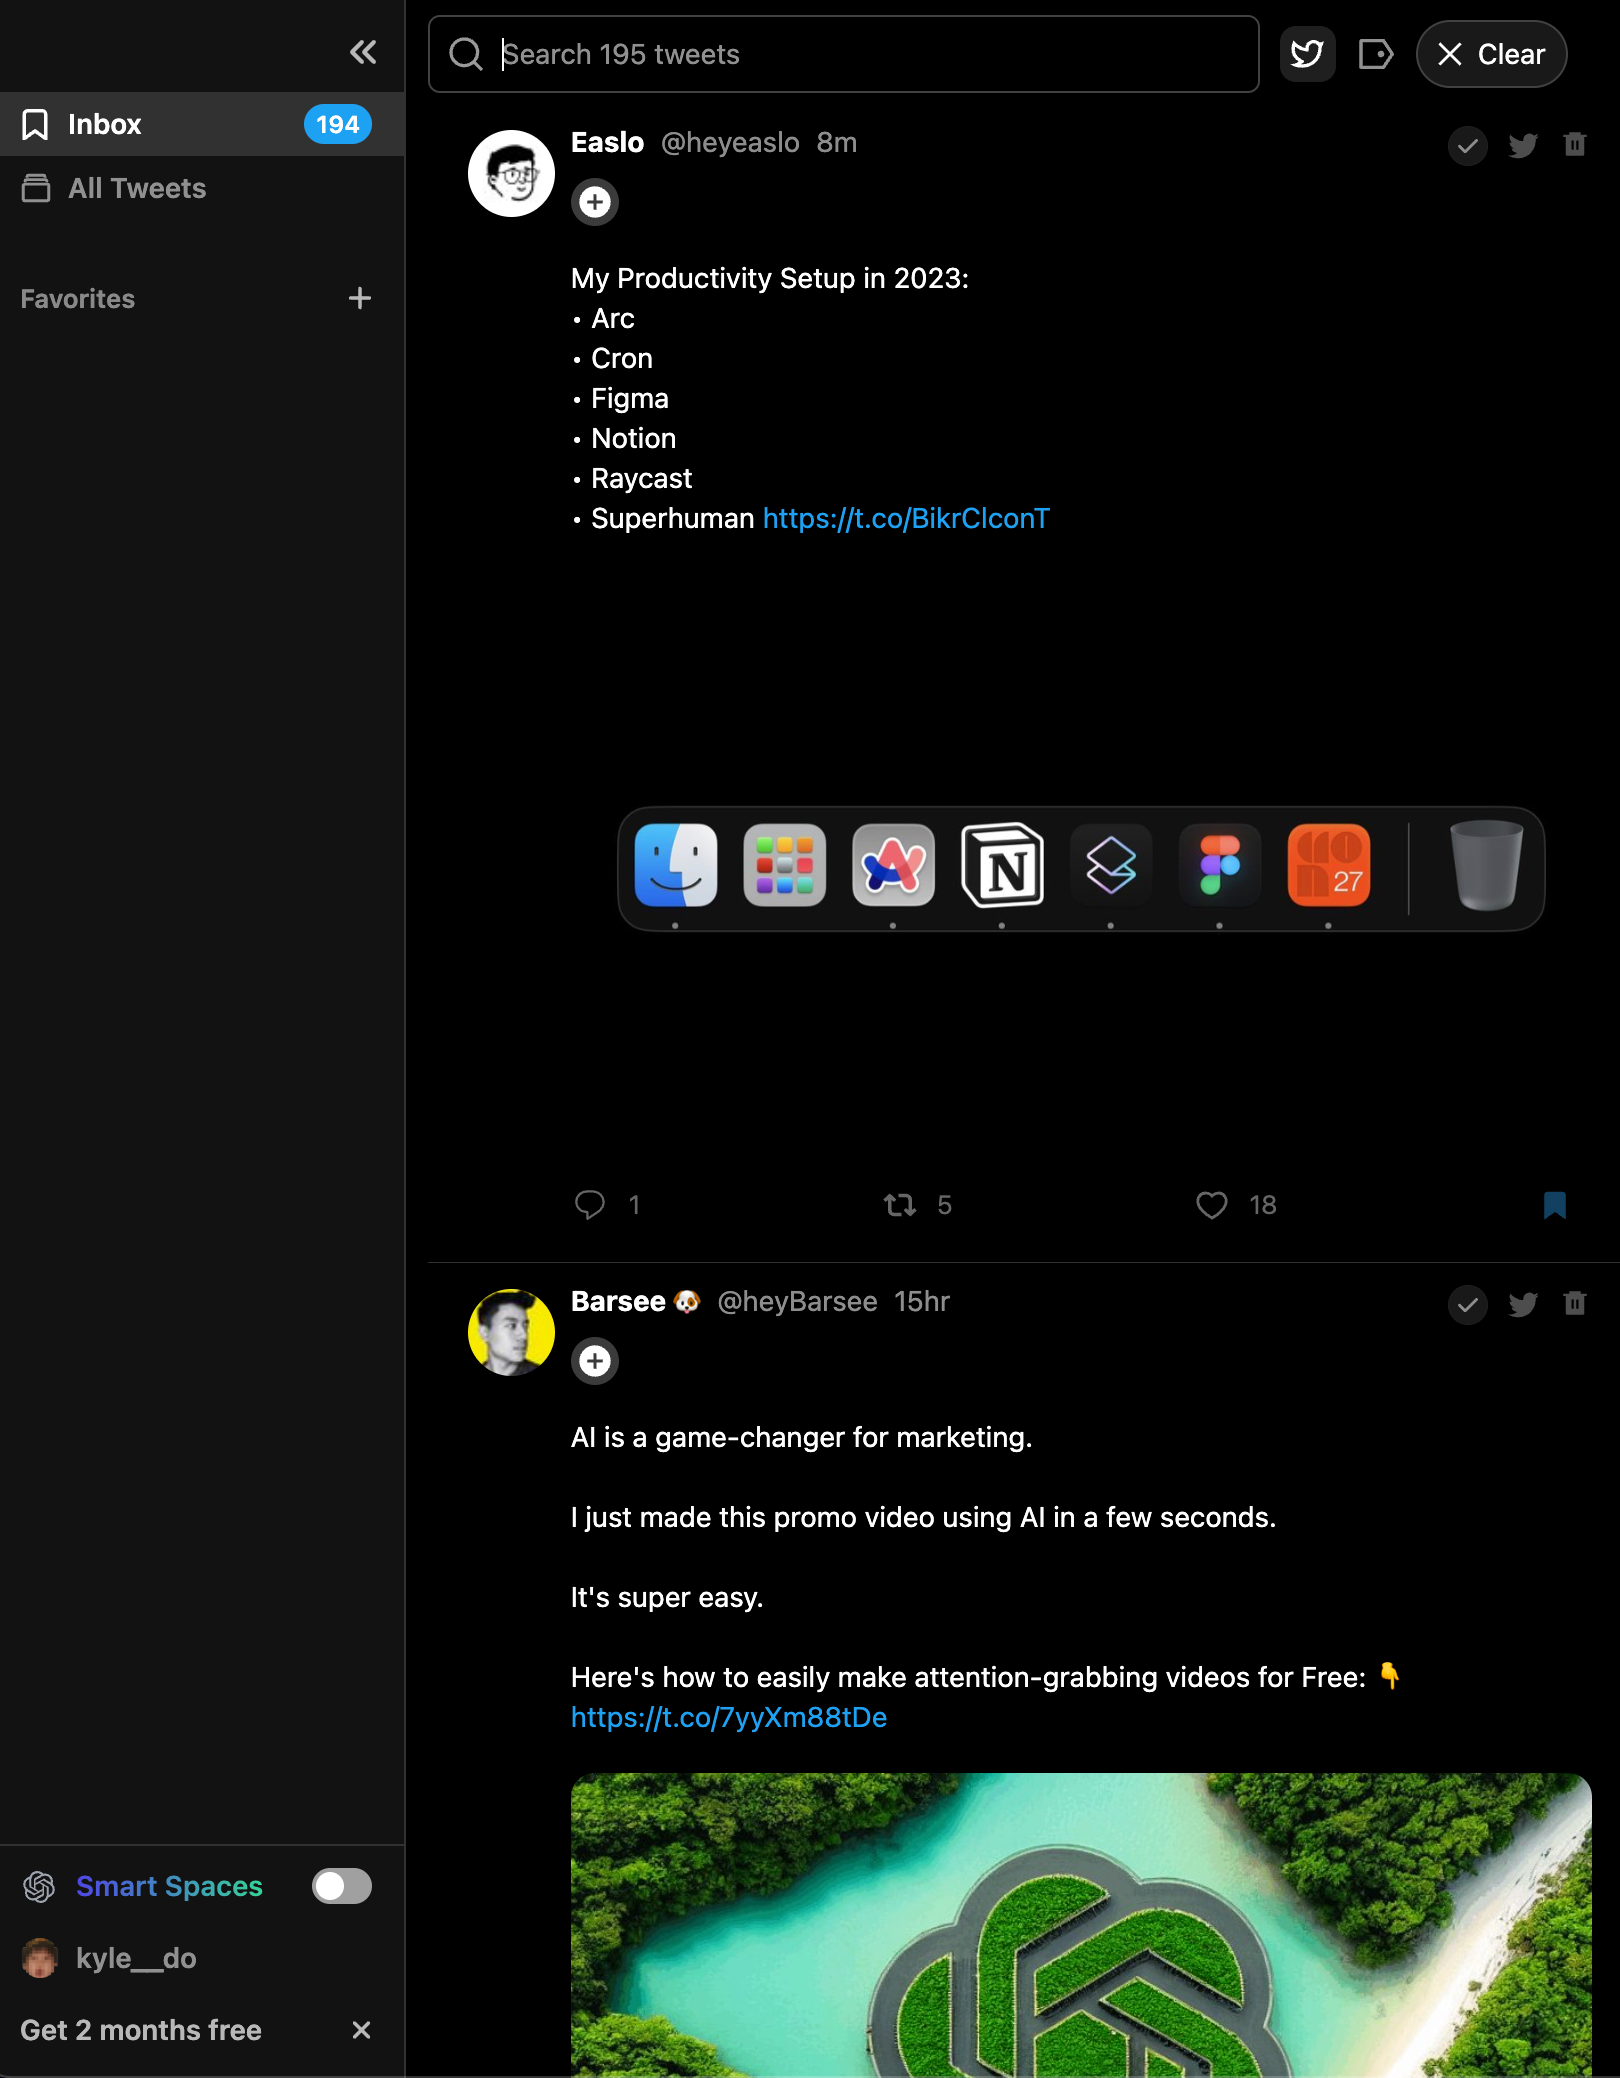Toggle the bookmark on Easlo's tweet
1620x2078 pixels.
[x=1555, y=1204]
